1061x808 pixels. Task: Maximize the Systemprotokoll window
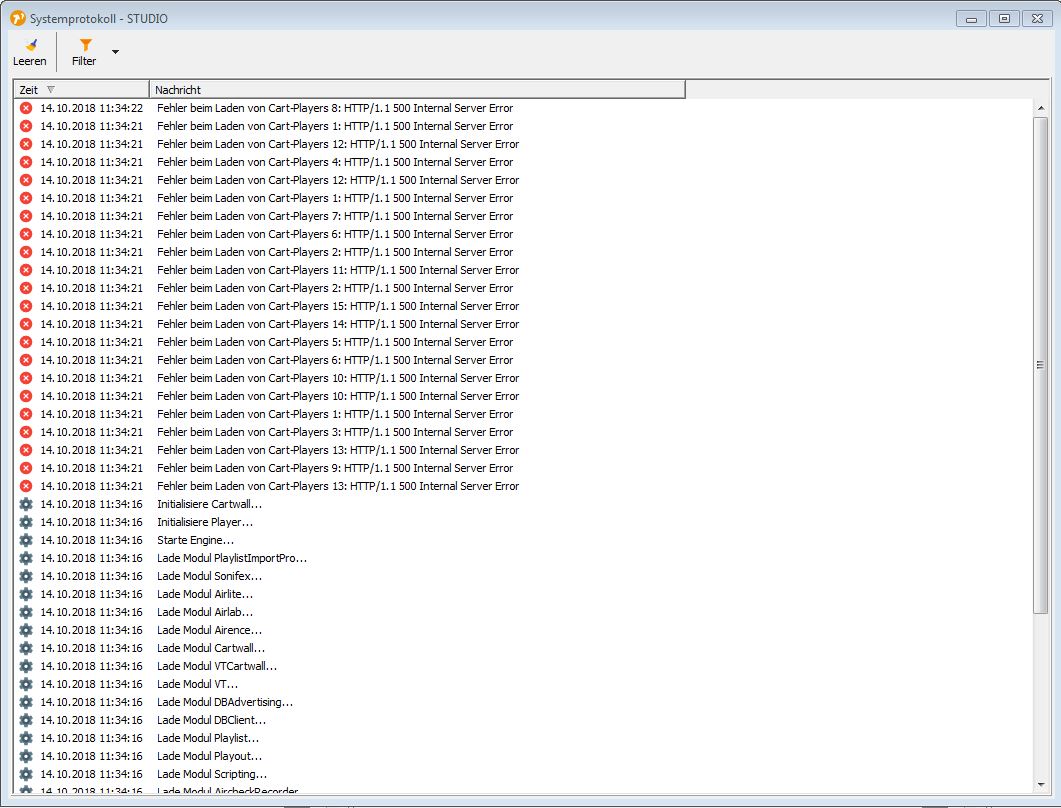click(1004, 18)
